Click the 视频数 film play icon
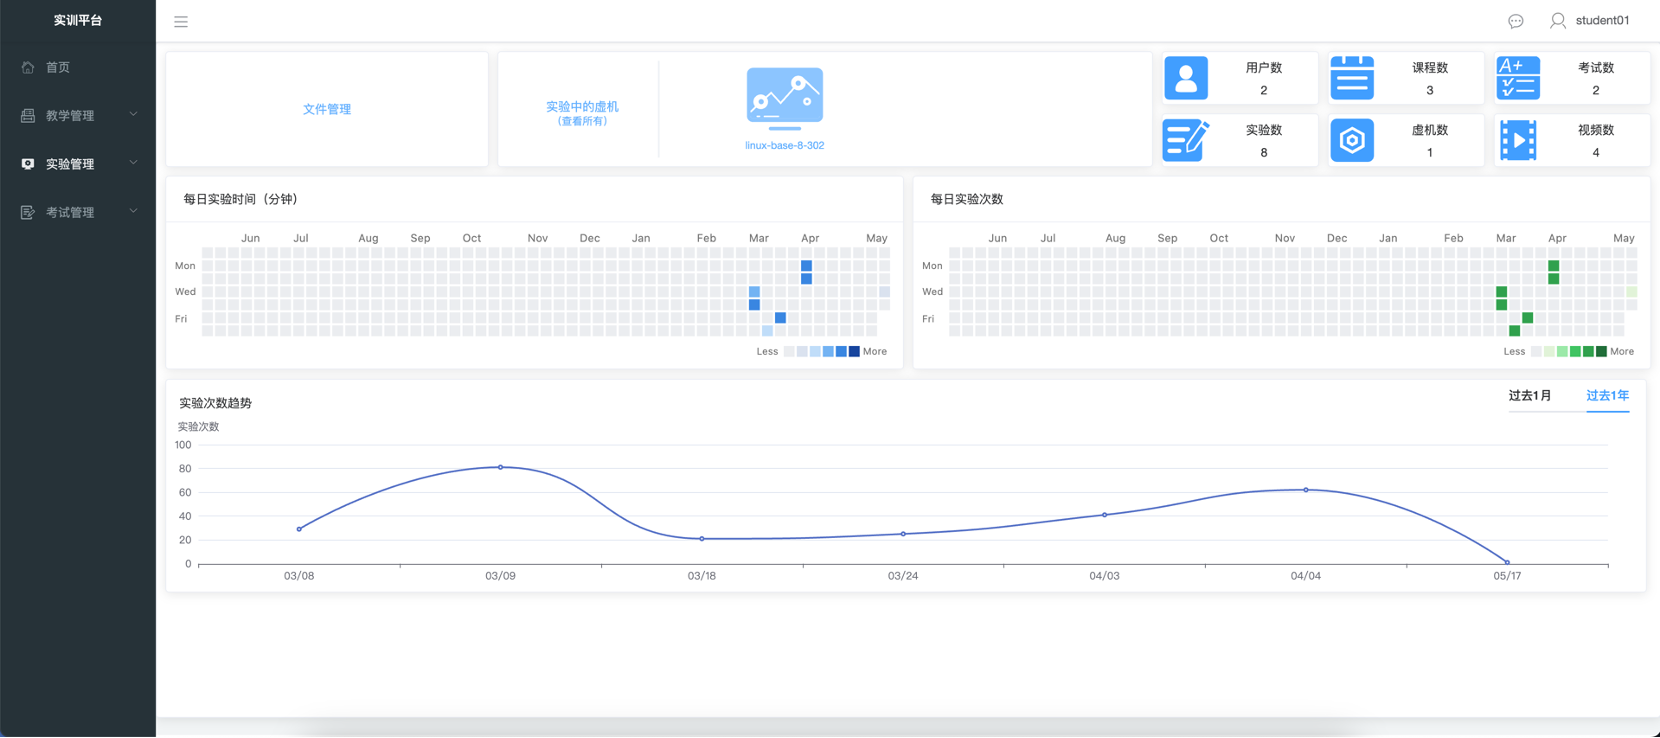 tap(1518, 140)
